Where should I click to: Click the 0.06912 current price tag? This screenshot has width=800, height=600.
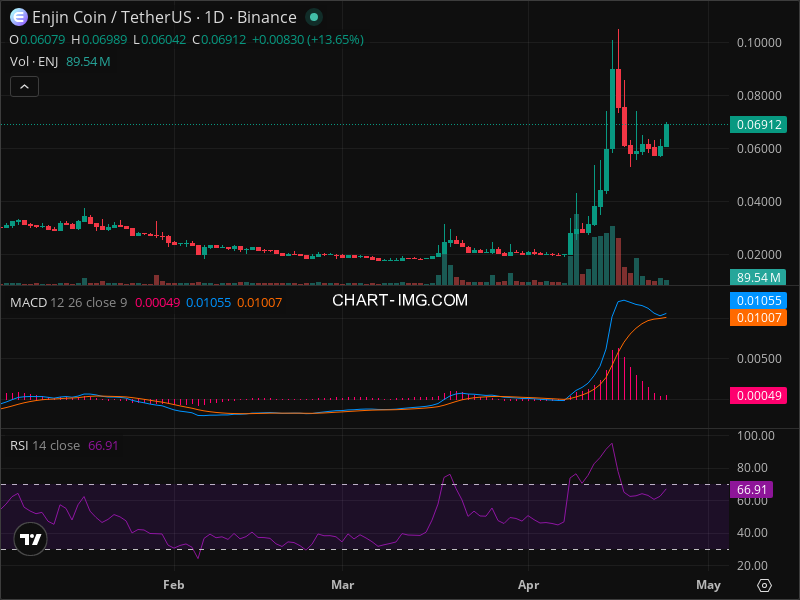[758, 124]
